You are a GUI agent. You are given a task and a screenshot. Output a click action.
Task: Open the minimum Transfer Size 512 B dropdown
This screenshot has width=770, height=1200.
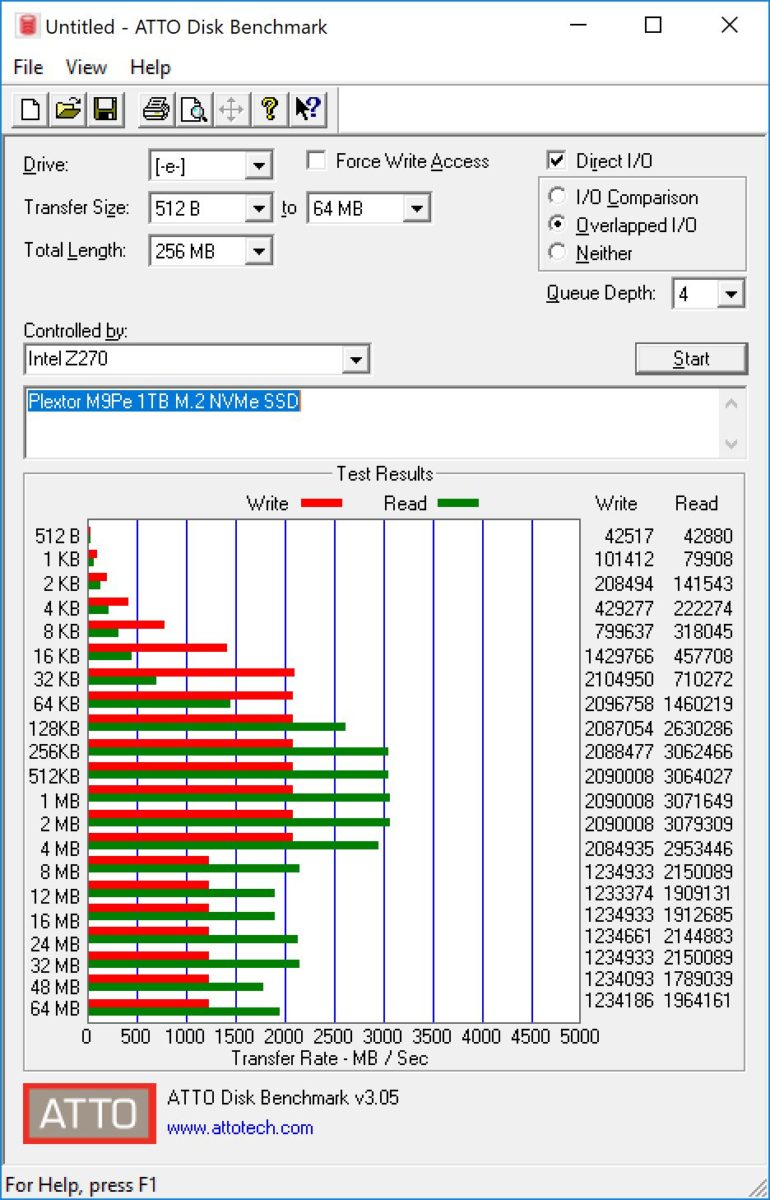[258, 208]
